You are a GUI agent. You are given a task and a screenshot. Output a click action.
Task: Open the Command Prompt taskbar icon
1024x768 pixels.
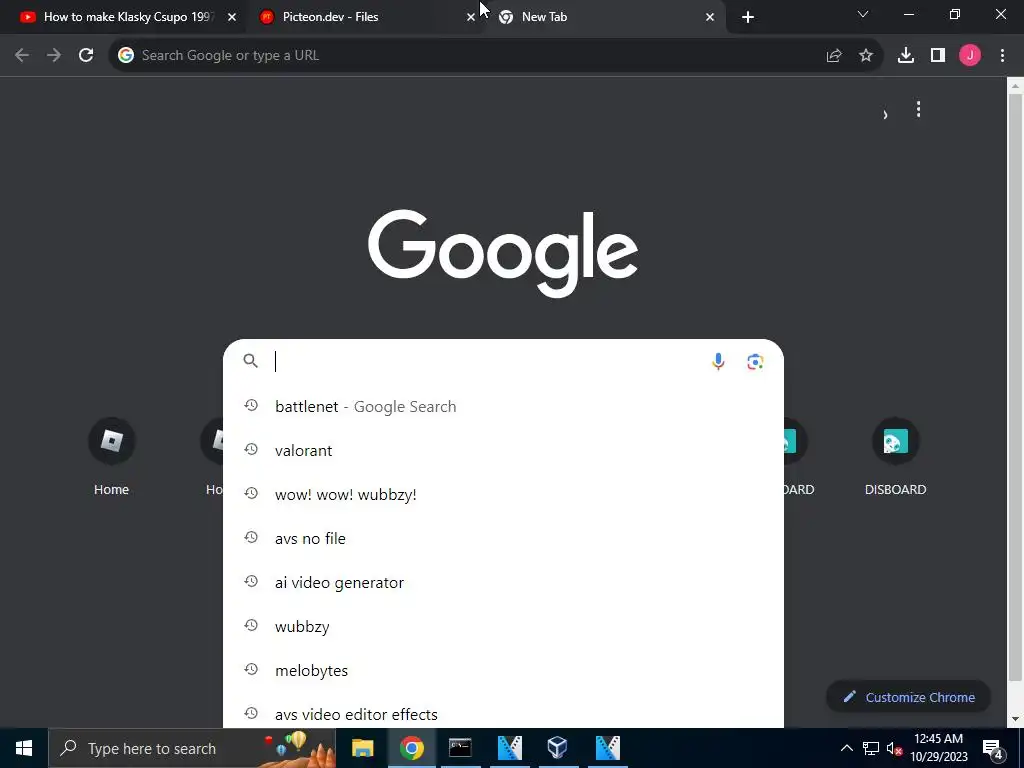(x=460, y=748)
